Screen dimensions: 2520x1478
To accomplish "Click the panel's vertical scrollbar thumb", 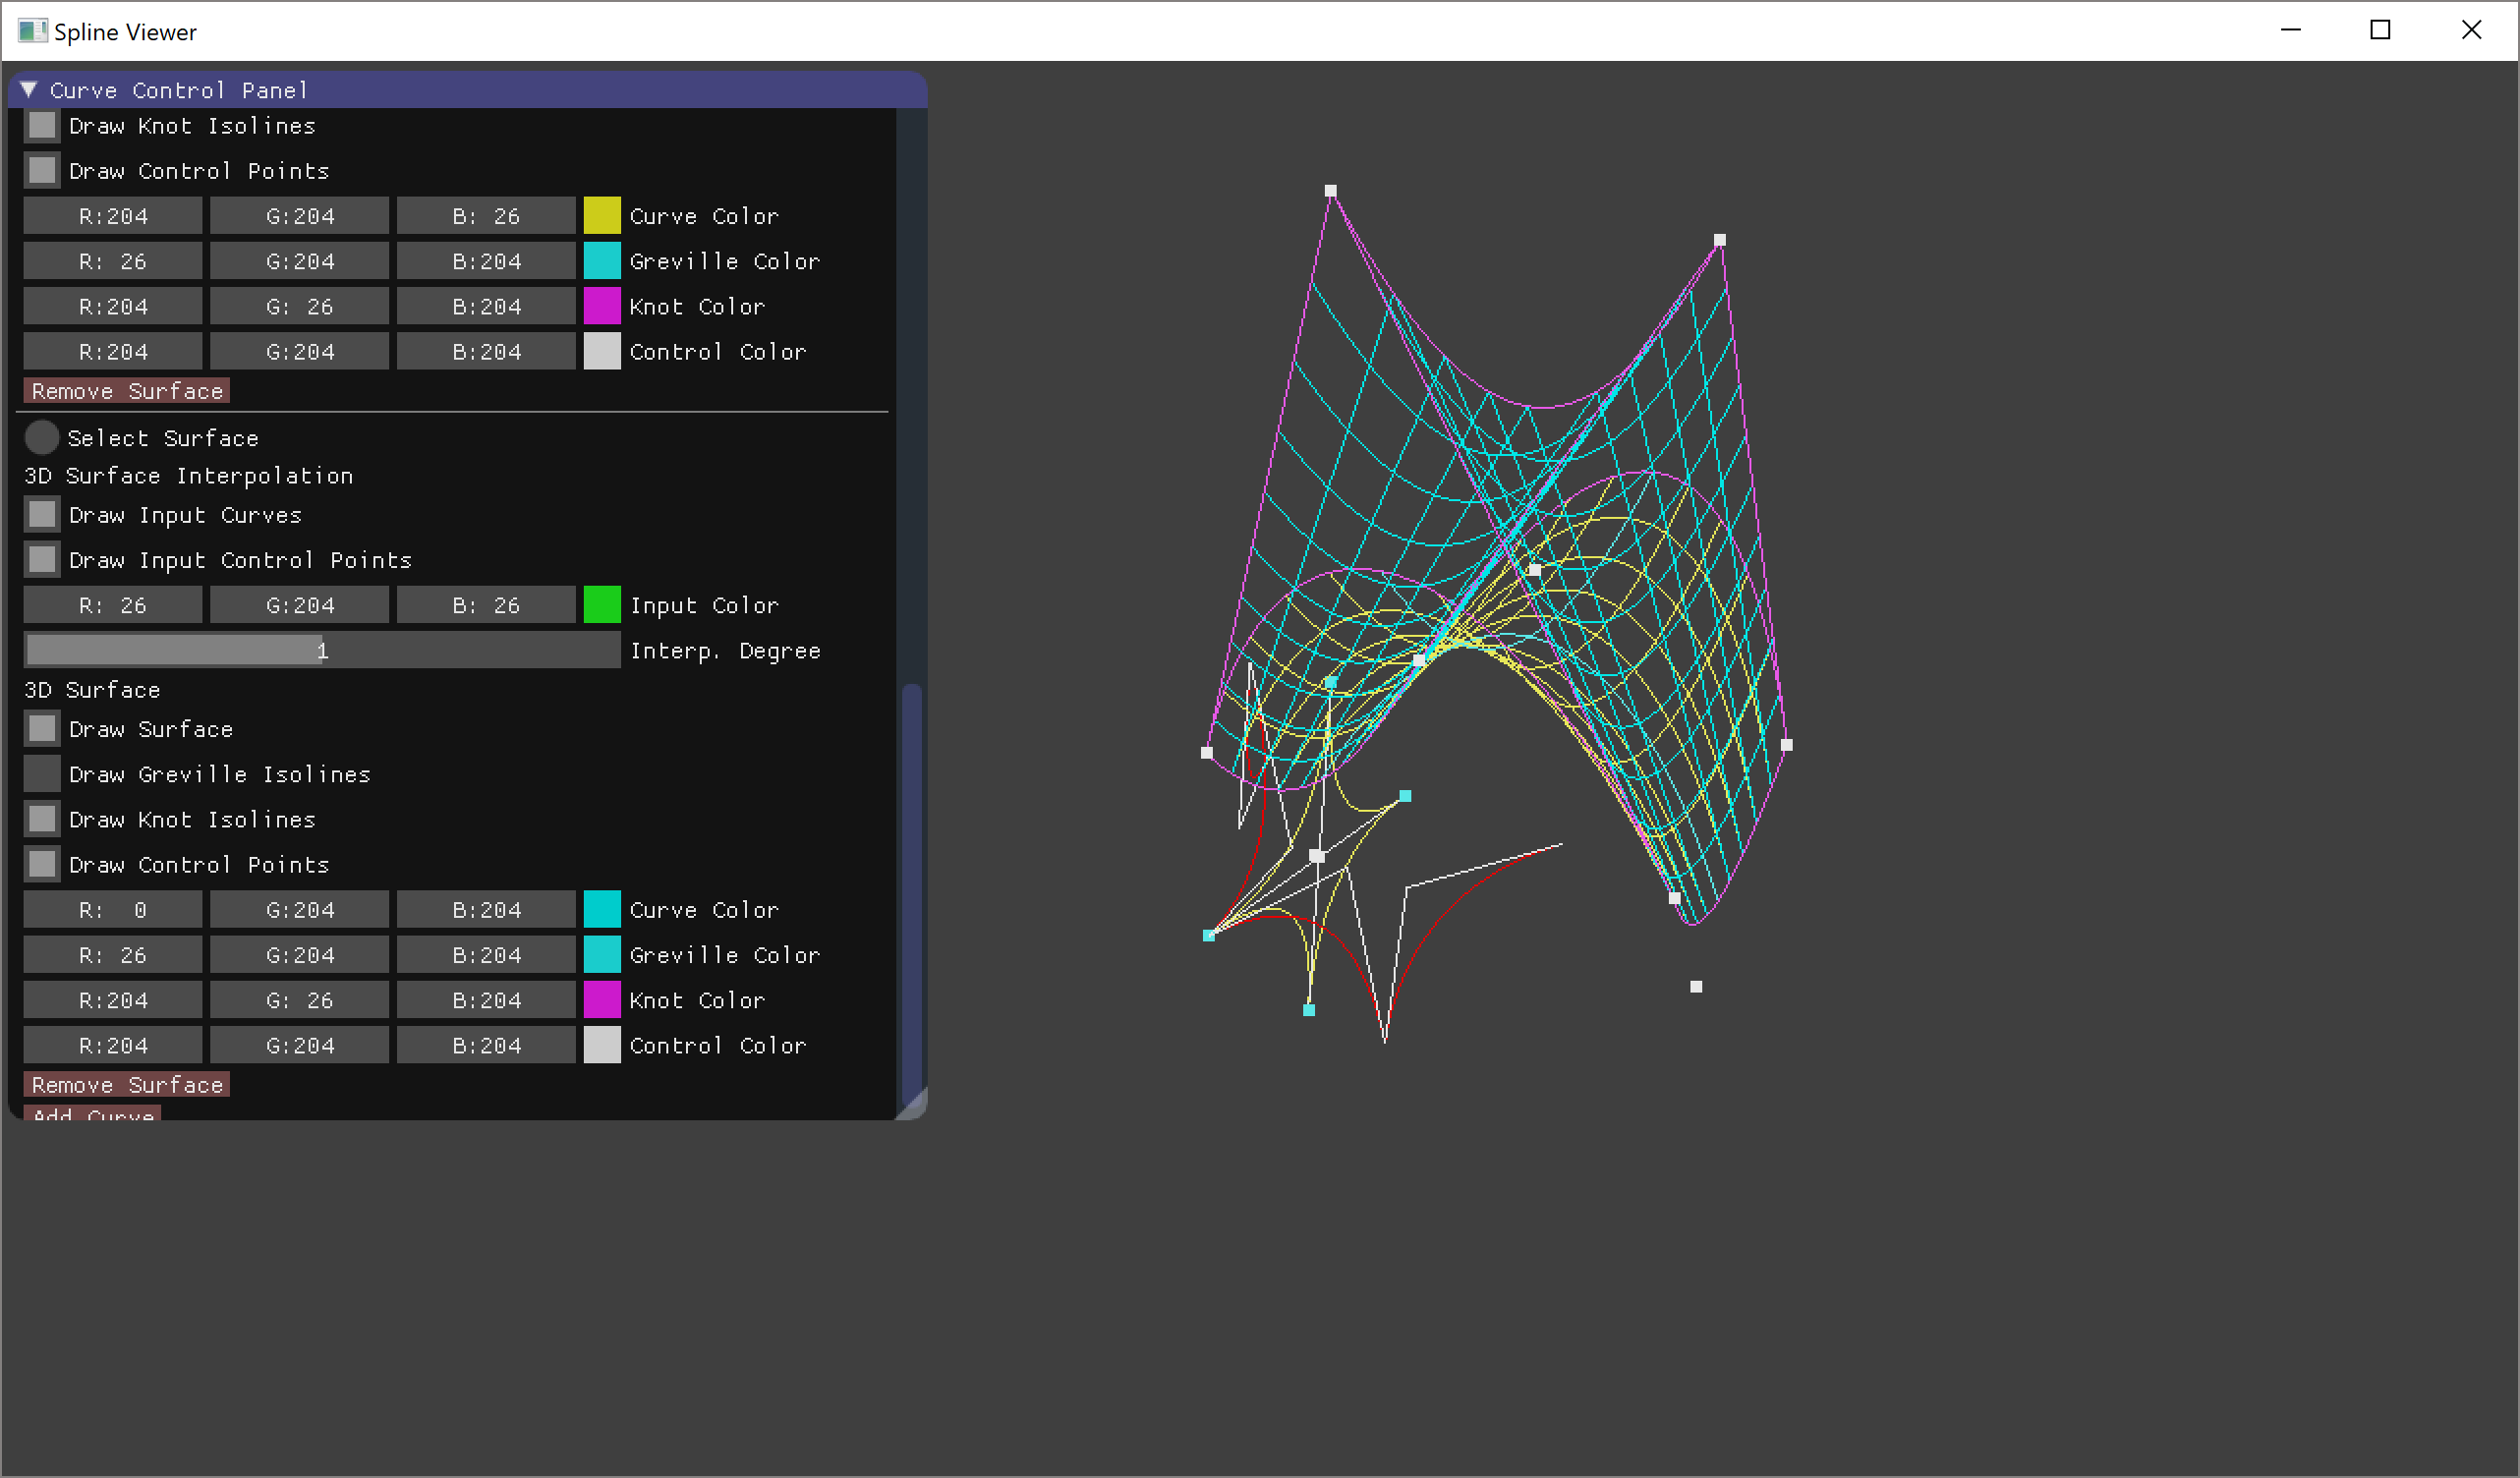I will click(911, 890).
